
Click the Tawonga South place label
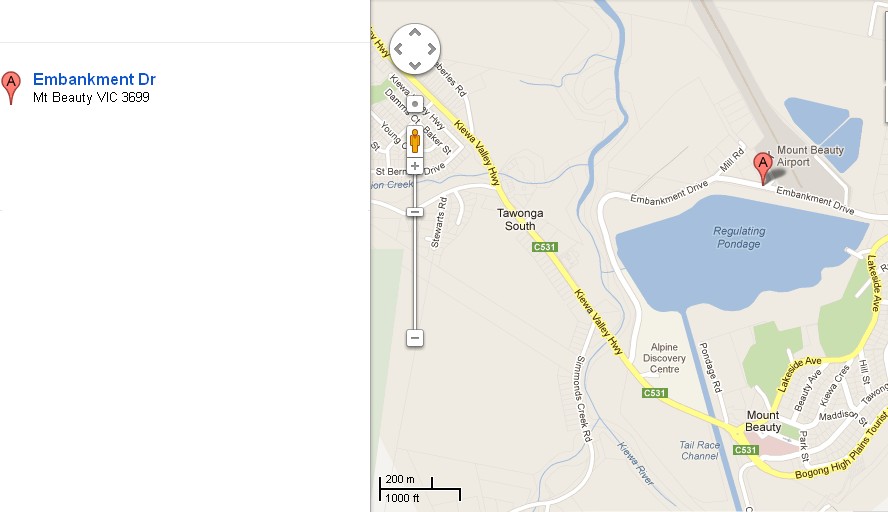click(x=520, y=220)
